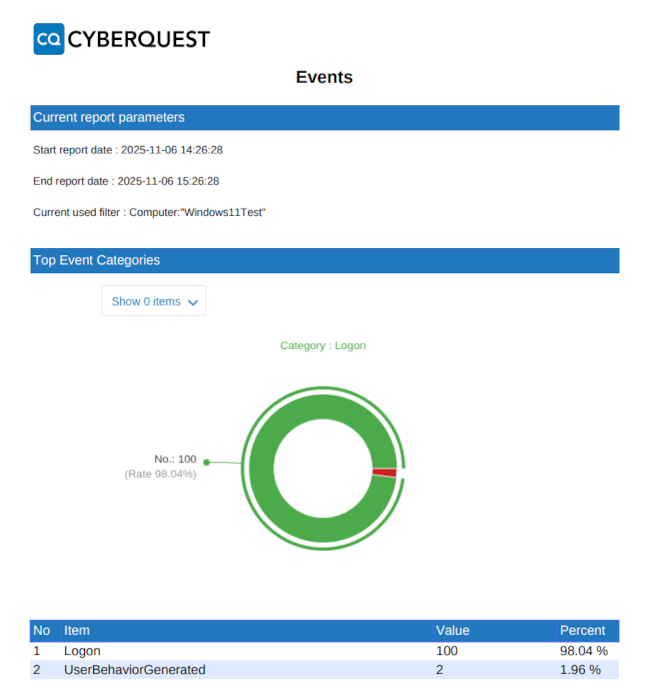Click the CYBERQUEST brand name text
This screenshot has height=693, width=650.
(138, 40)
